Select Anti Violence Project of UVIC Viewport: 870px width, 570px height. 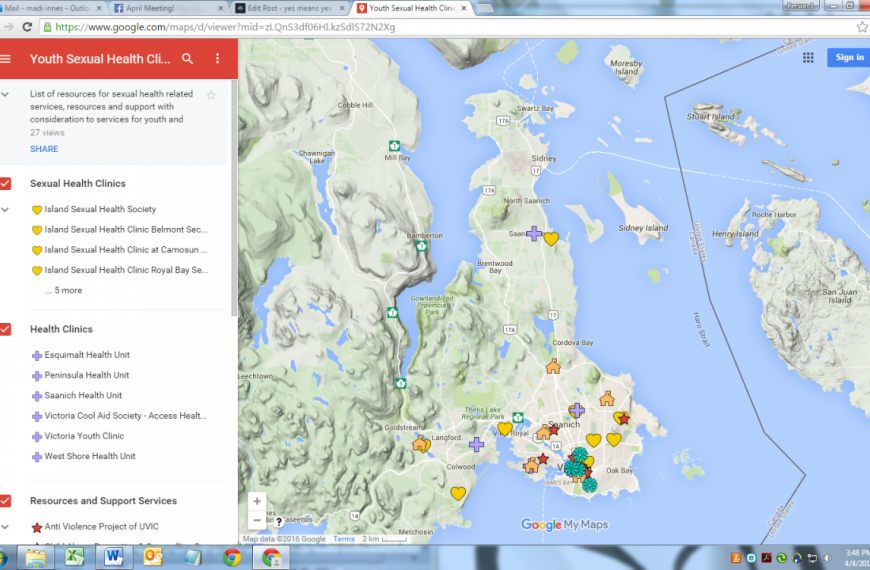pyautogui.click(x=95, y=527)
